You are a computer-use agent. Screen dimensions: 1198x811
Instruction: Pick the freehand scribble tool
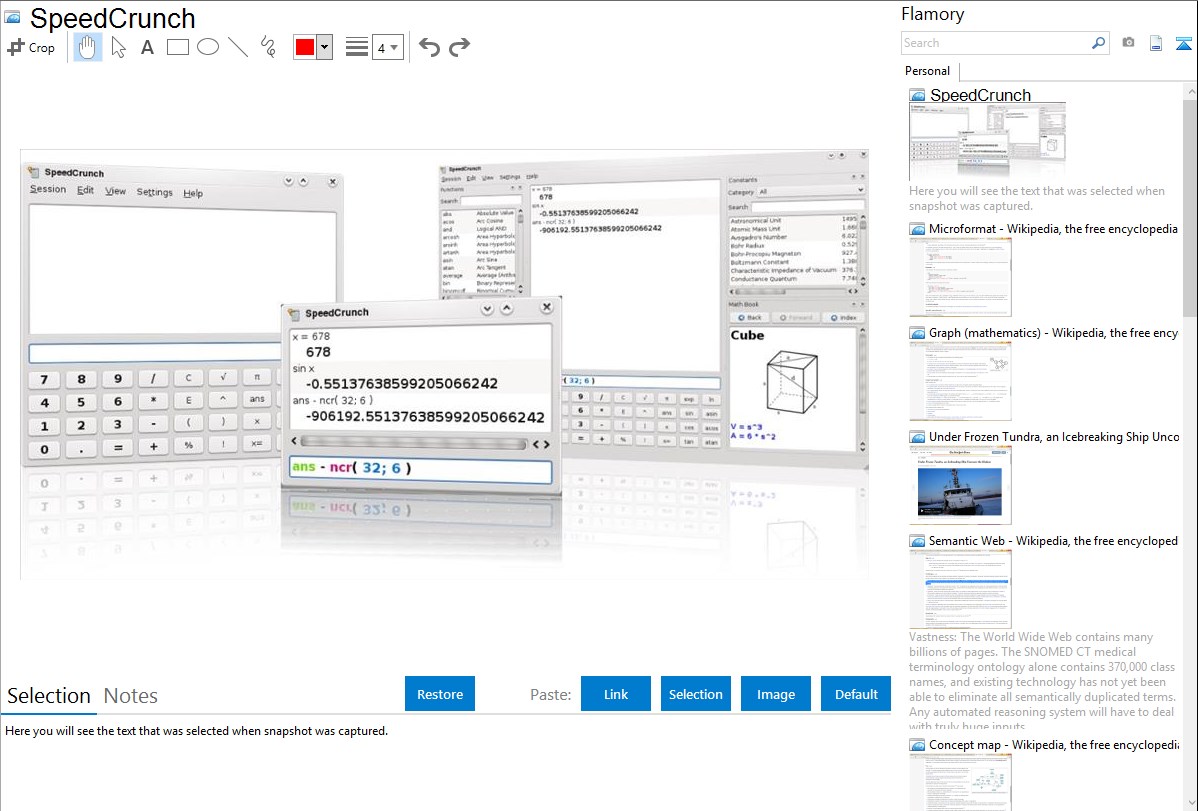click(x=267, y=47)
